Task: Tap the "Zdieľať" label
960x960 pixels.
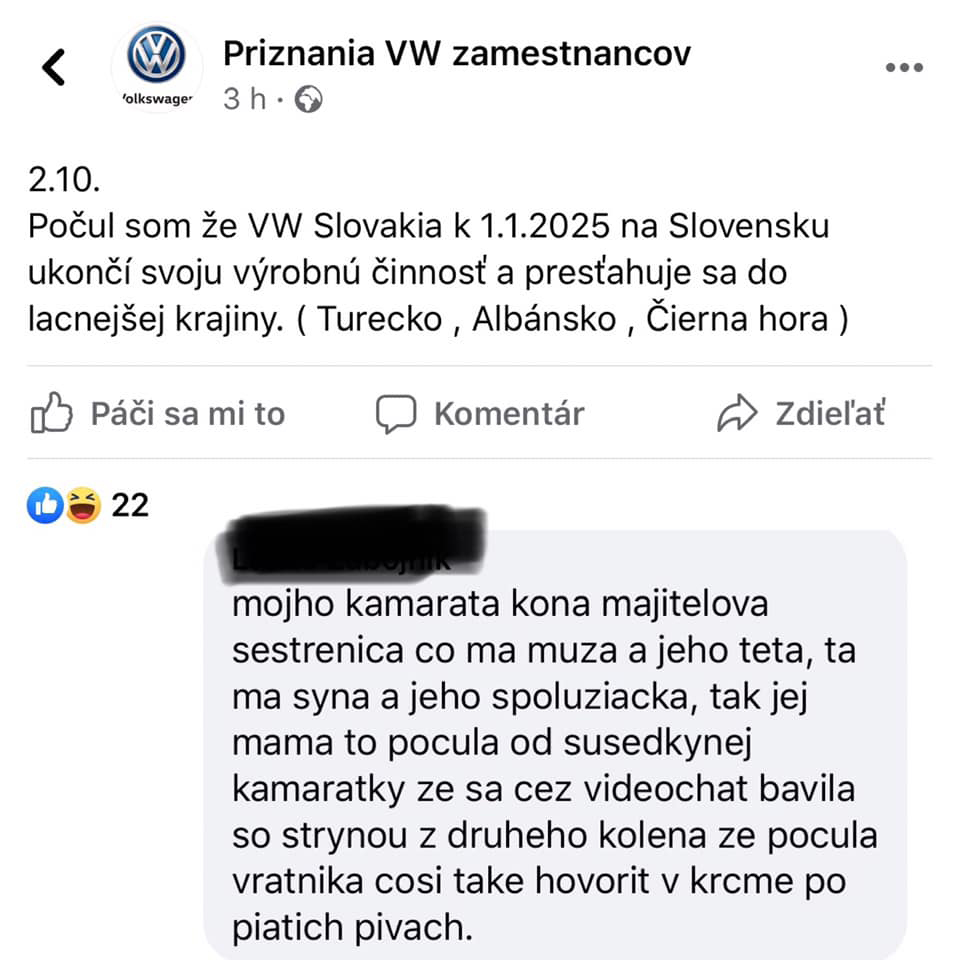Action: tap(830, 414)
